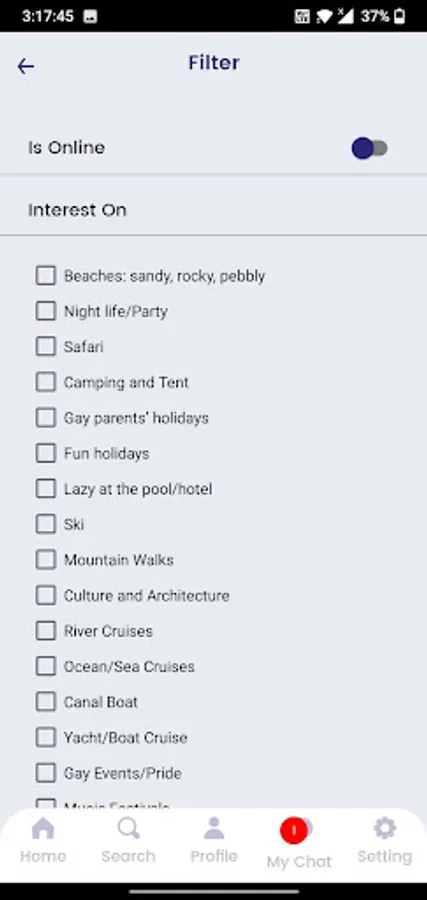Enable the Camping and Tent option
This screenshot has height=900, width=427.
pos(46,382)
